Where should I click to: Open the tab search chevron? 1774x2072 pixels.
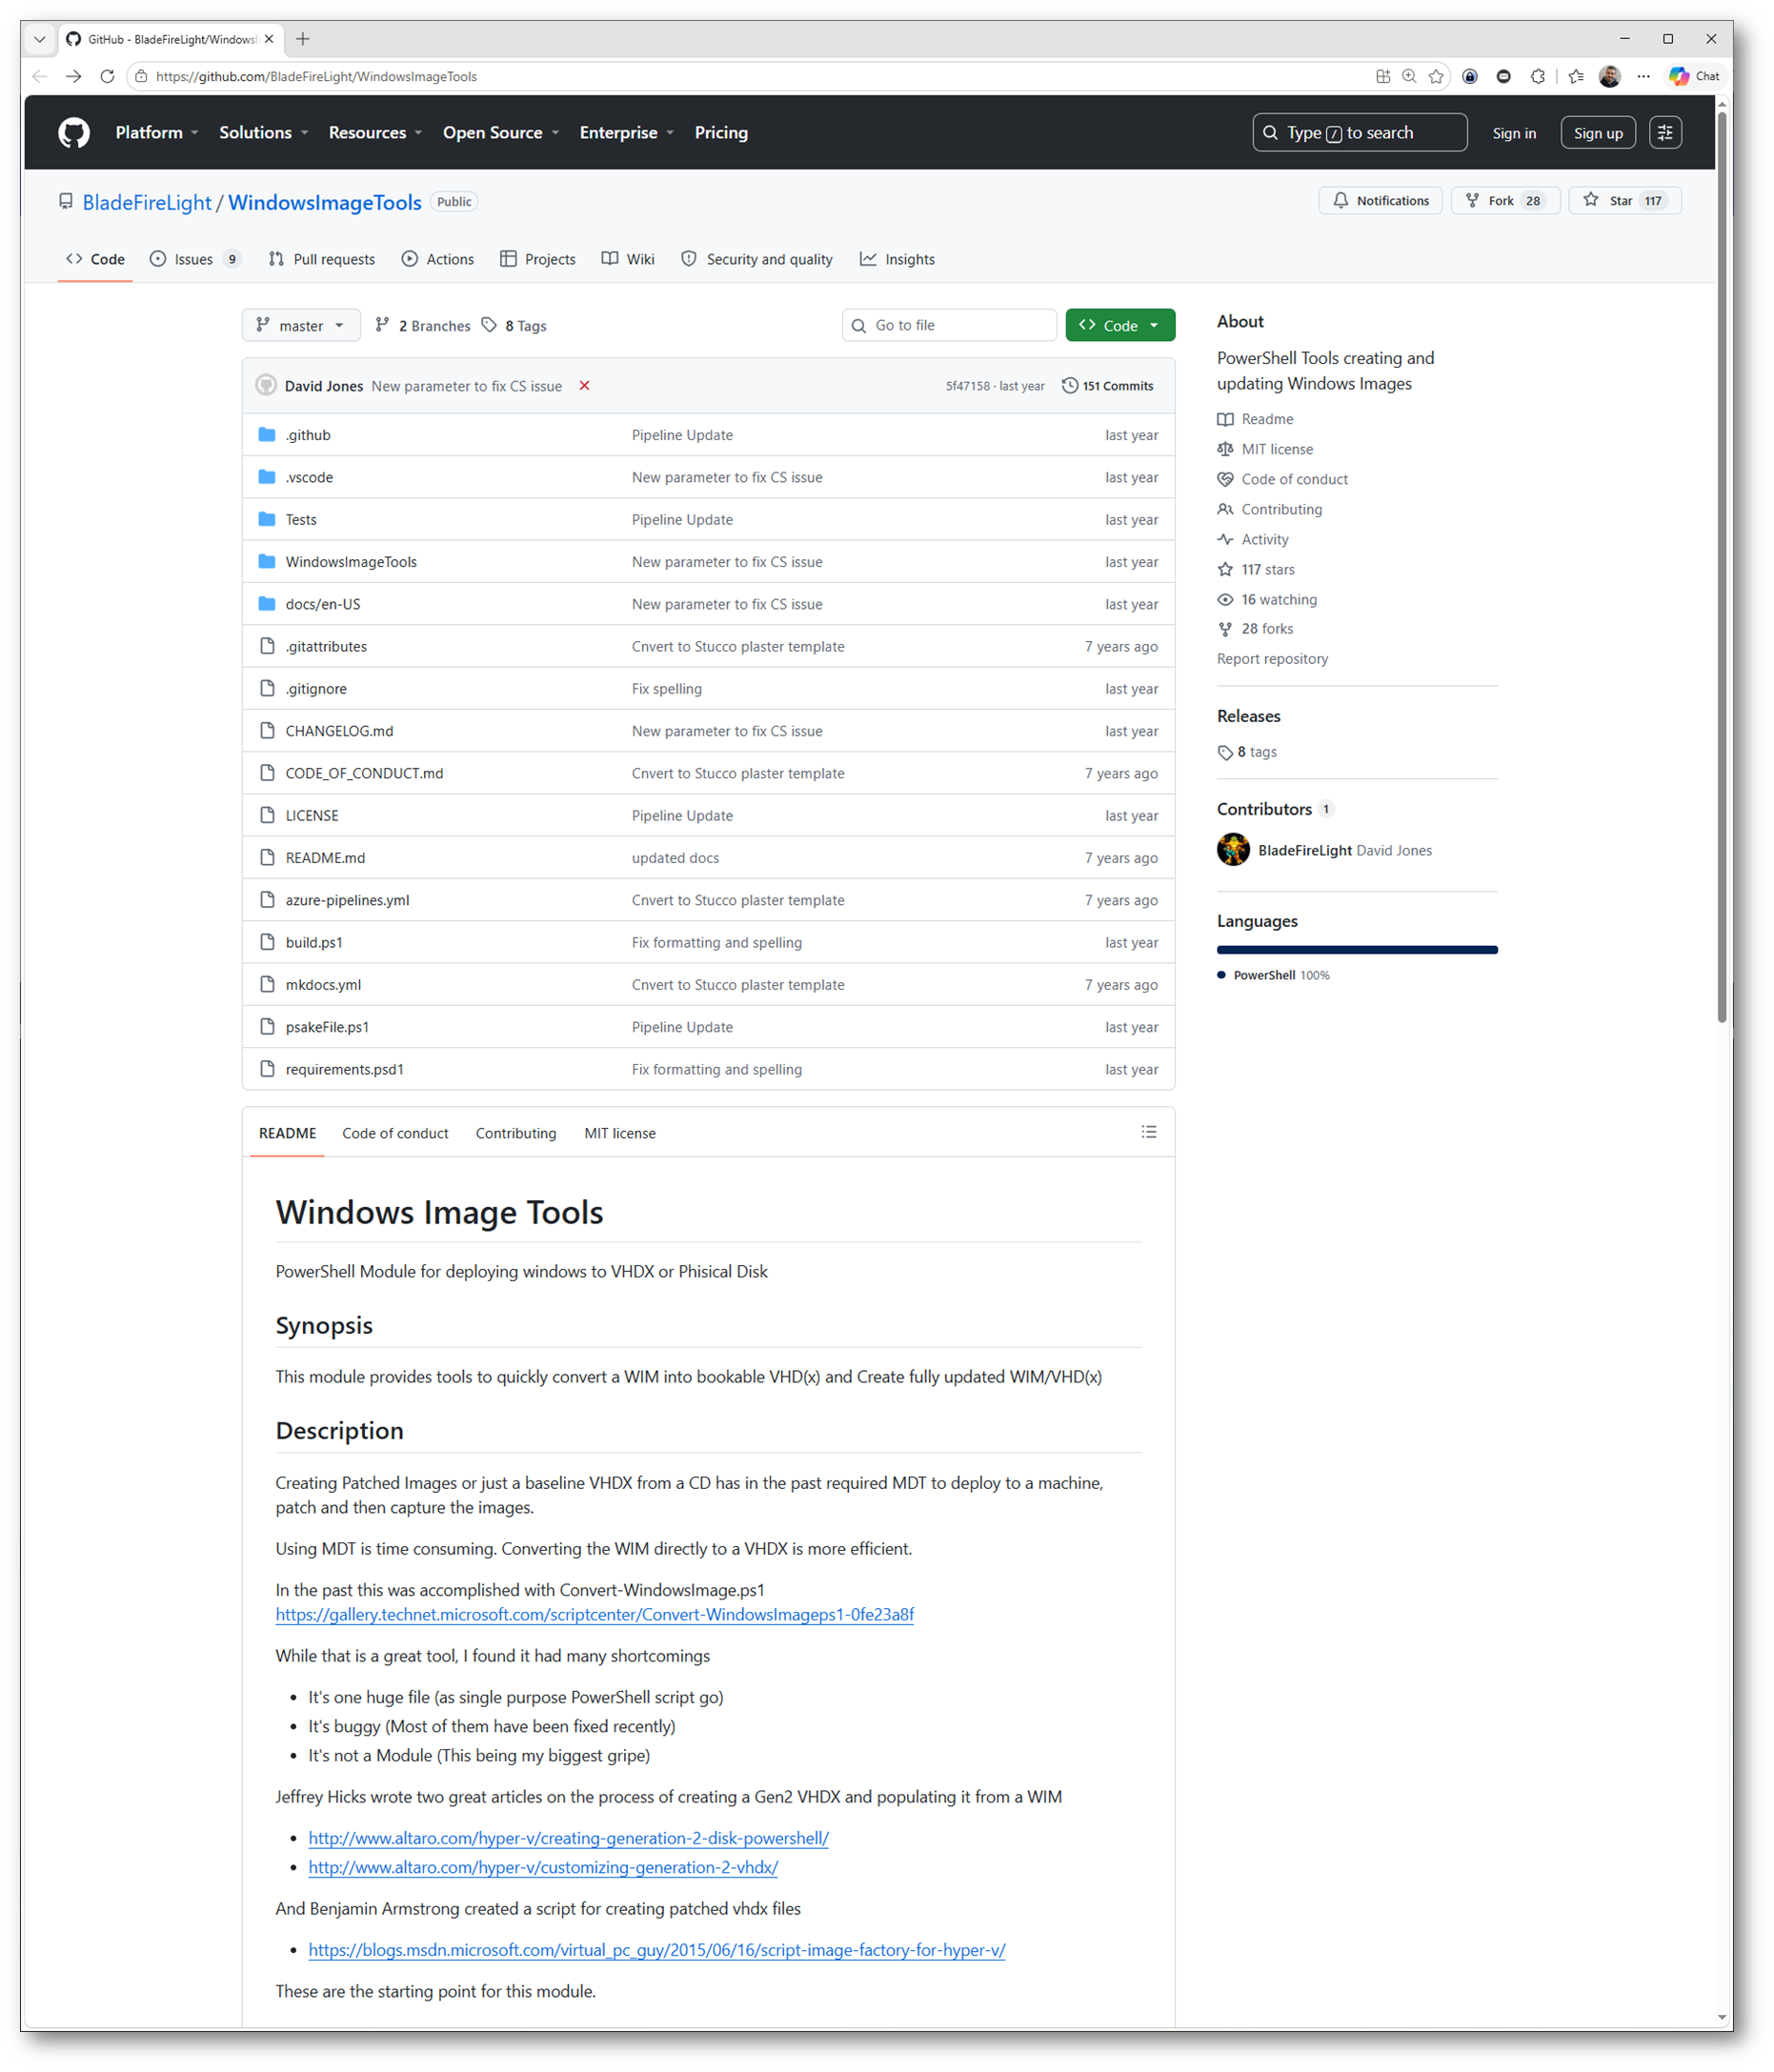point(39,39)
